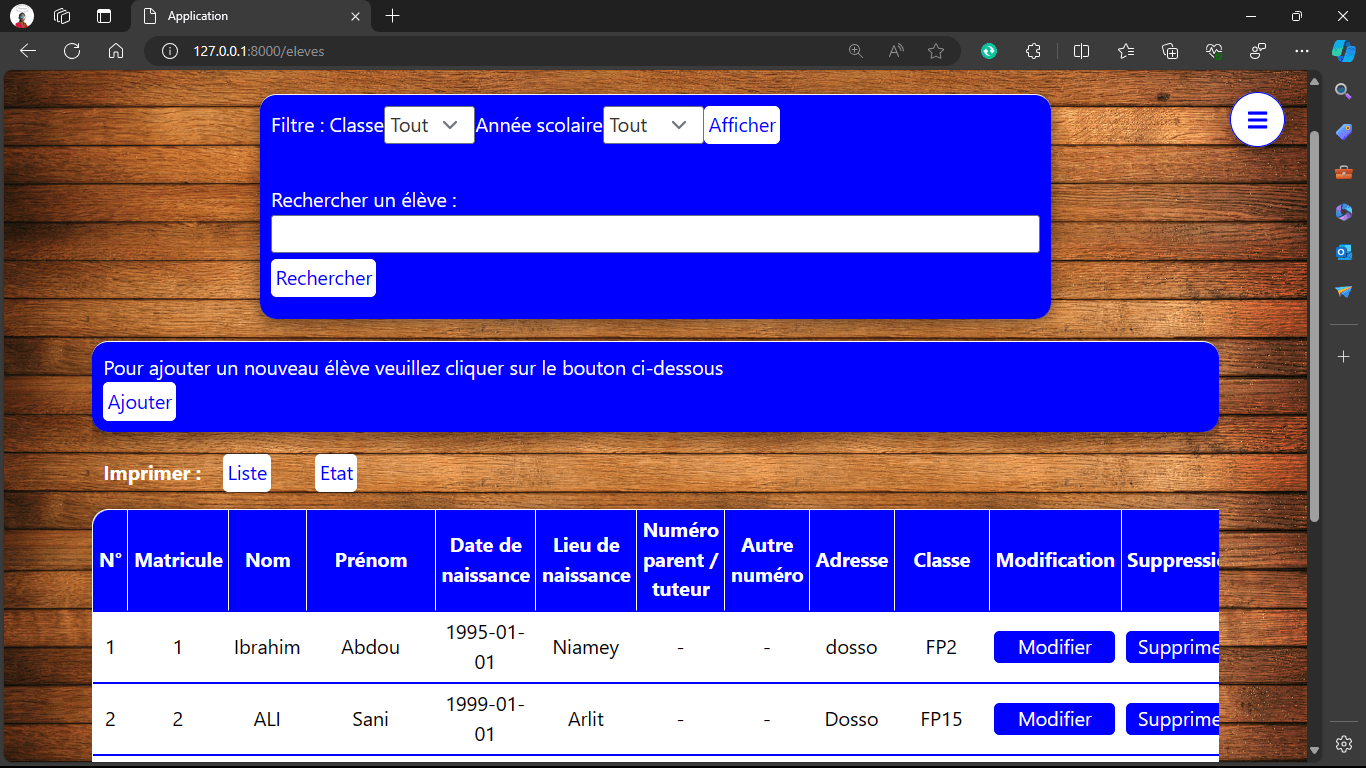Click the address bar URL
1366x768 pixels.
point(259,51)
